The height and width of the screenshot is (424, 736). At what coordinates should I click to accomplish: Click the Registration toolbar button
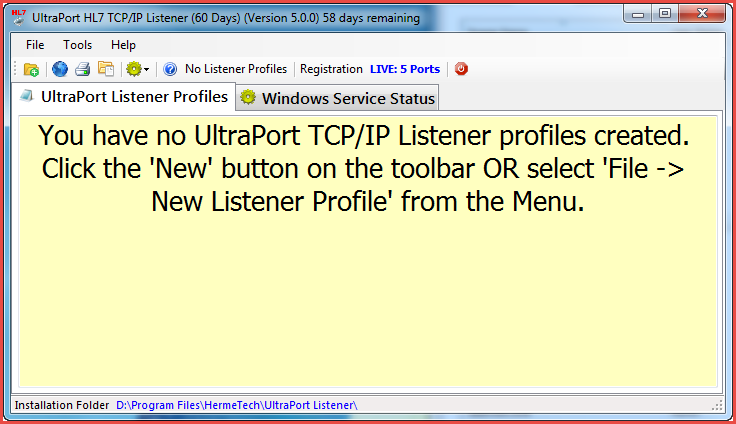pos(331,69)
